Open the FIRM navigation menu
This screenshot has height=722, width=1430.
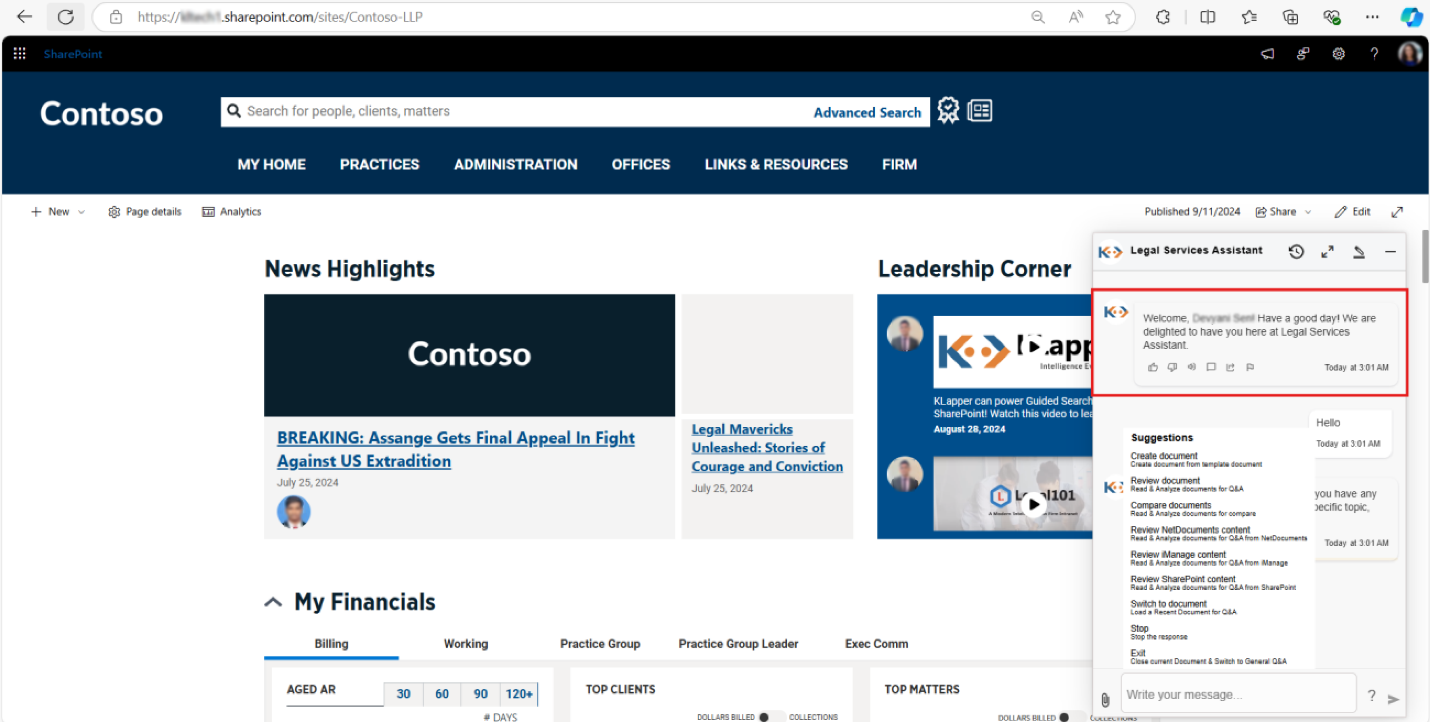coord(900,164)
